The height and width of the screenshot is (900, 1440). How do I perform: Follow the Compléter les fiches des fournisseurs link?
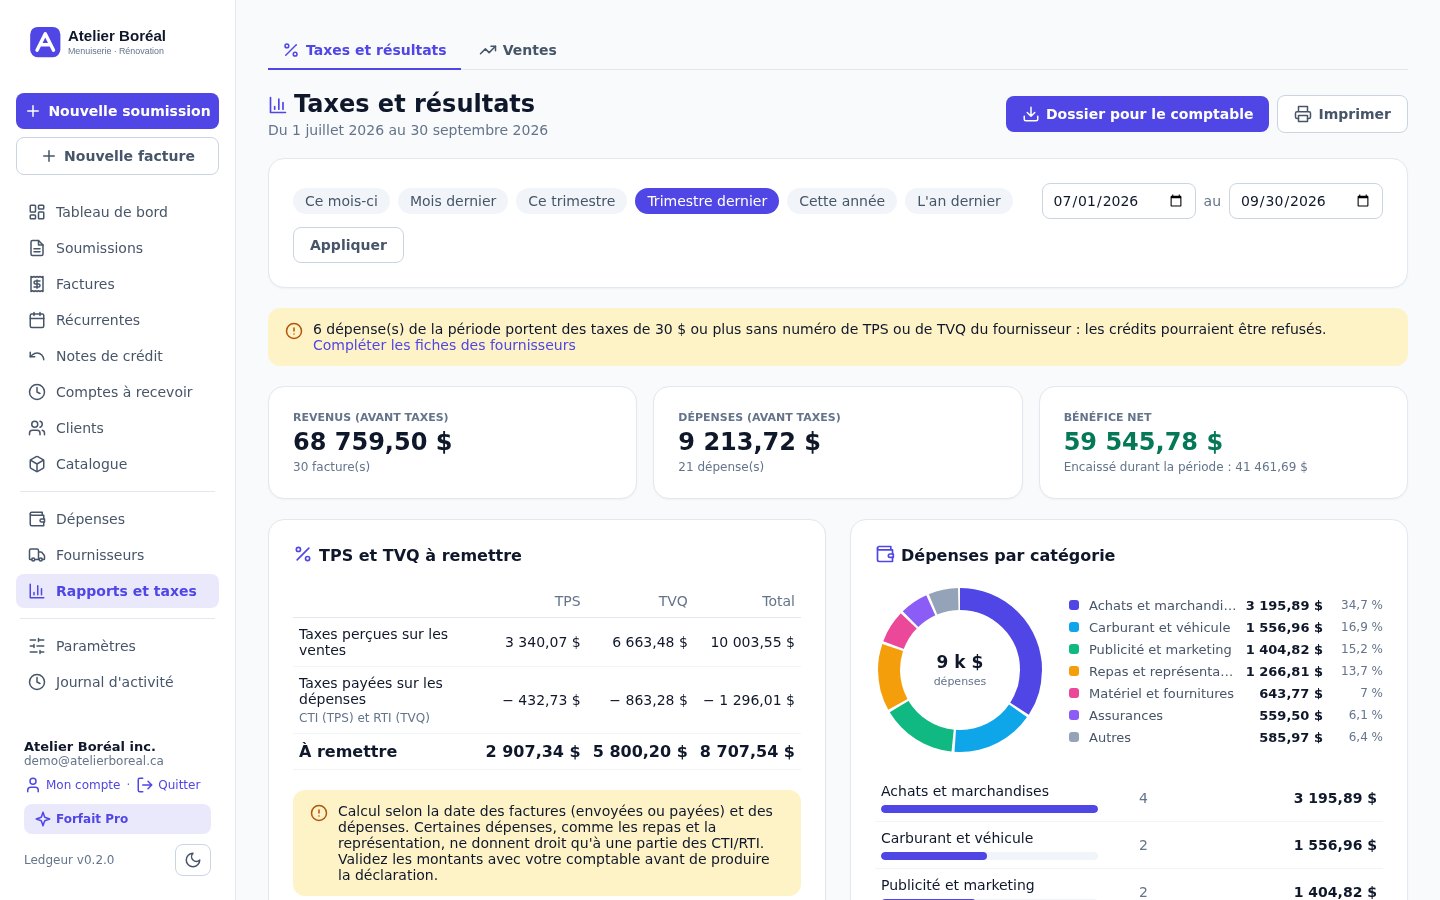click(444, 345)
